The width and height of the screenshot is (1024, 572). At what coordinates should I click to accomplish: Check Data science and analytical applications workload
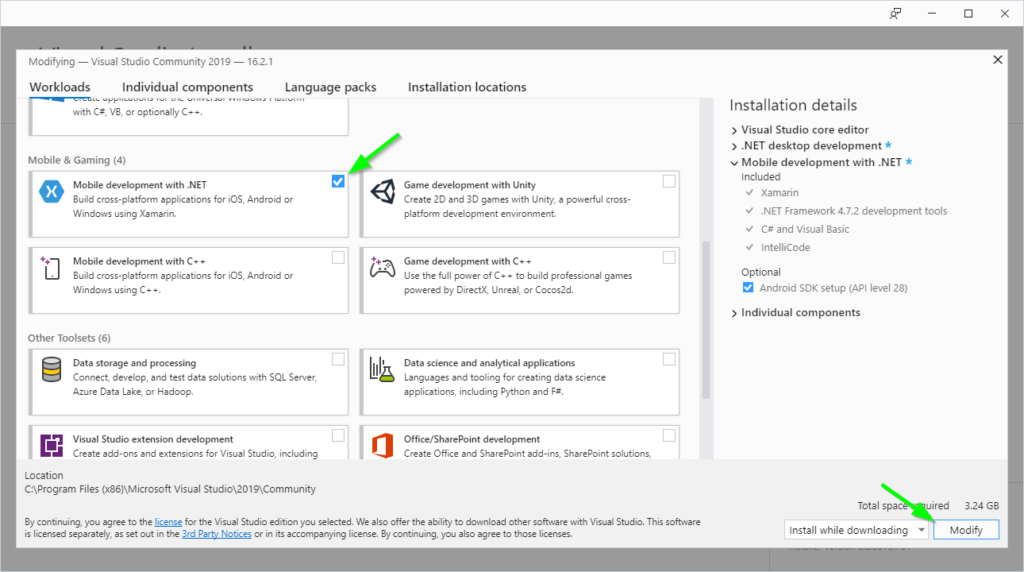pos(669,359)
